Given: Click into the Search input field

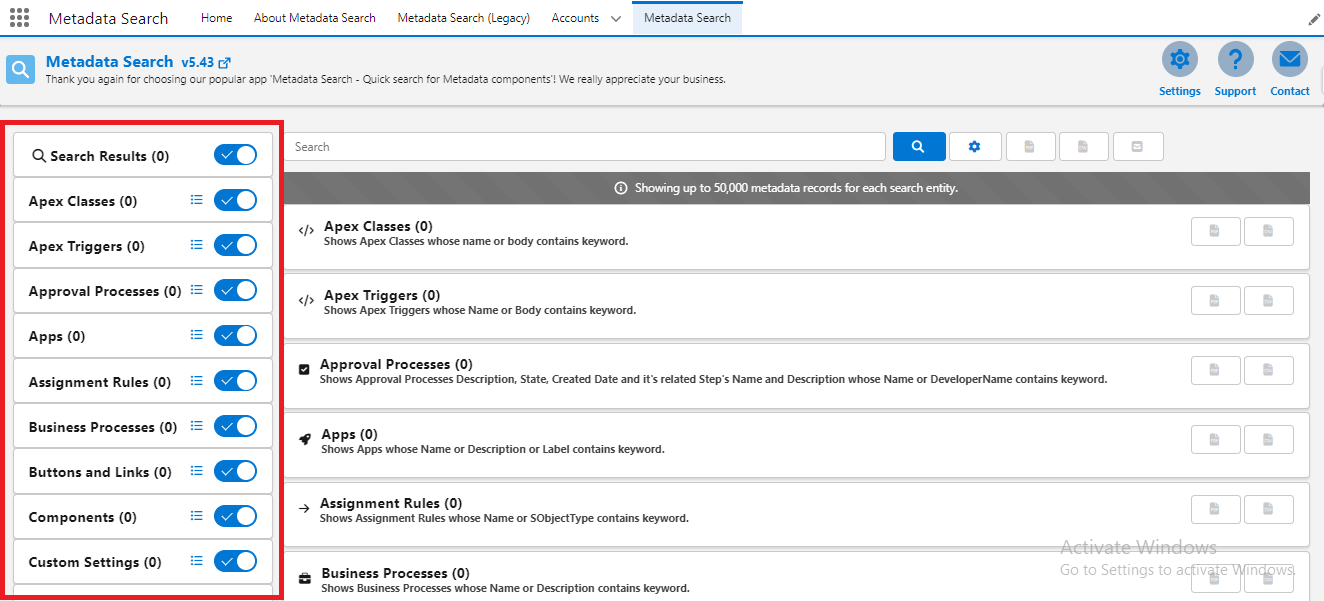Looking at the screenshot, I should (x=585, y=147).
